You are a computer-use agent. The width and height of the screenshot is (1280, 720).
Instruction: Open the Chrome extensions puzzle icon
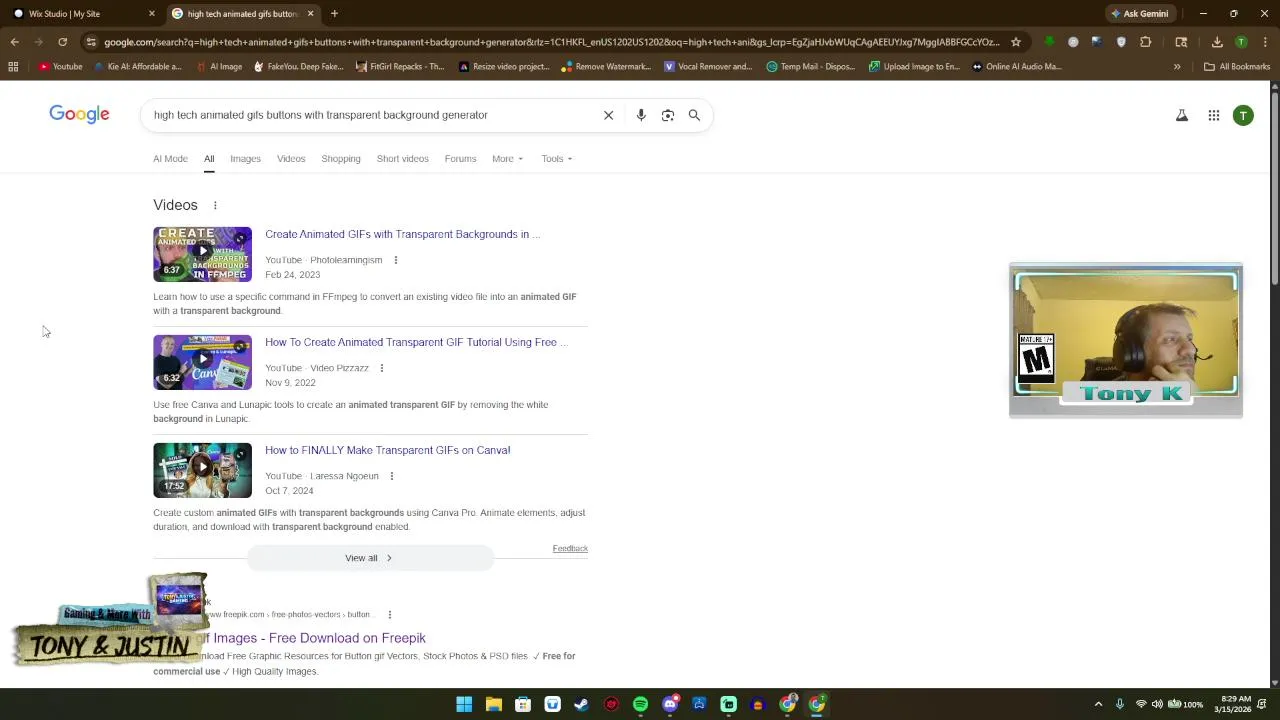pyautogui.click(x=1146, y=42)
